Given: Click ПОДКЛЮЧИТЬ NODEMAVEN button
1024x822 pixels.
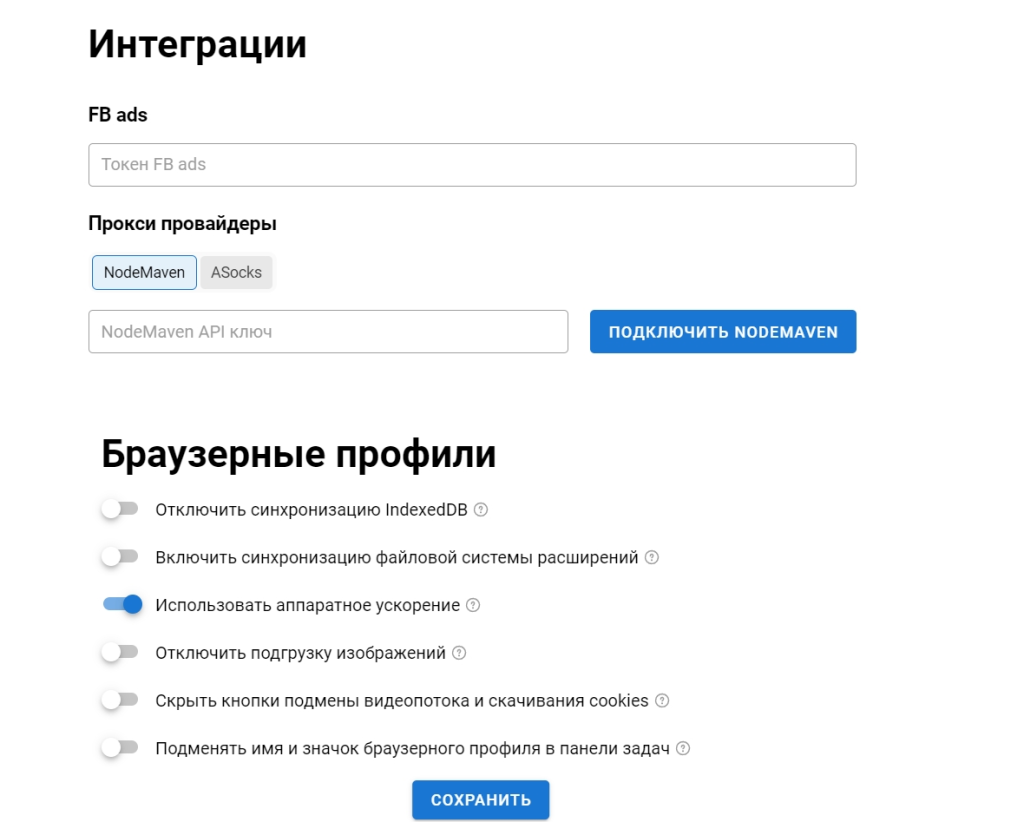Looking at the screenshot, I should point(723,332).
